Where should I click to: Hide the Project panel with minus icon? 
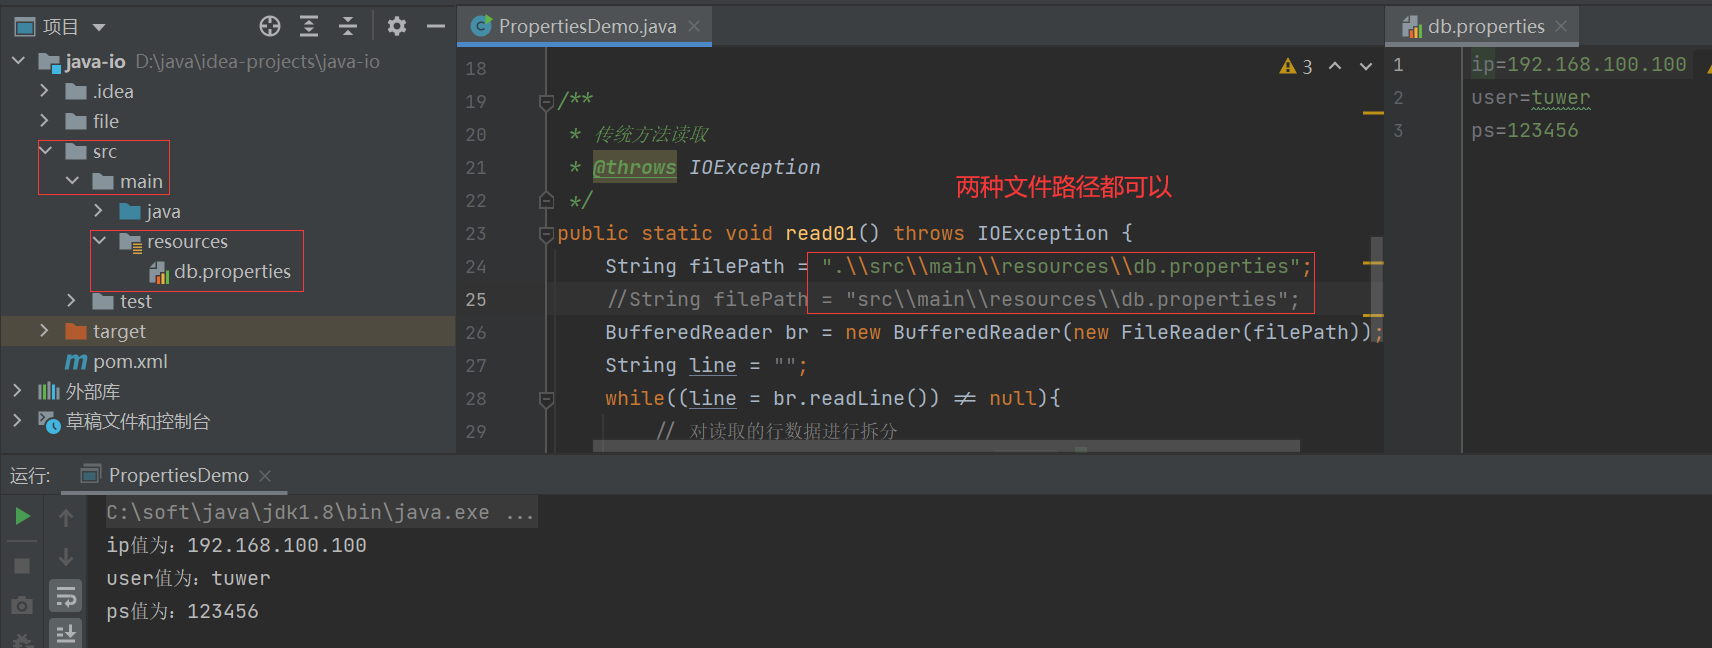[436, 26]
